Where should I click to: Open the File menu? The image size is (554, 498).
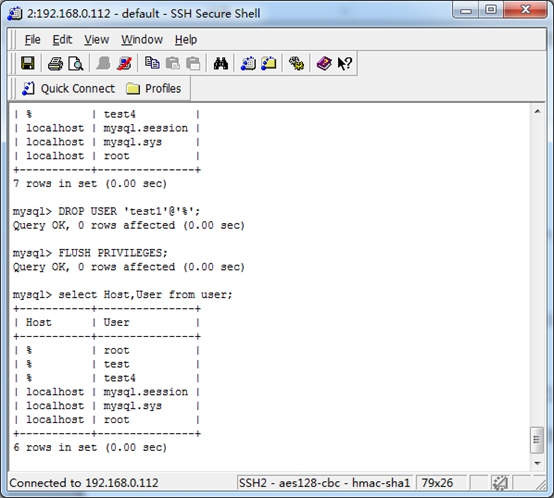pyautogui.click(x=33, y=40)
